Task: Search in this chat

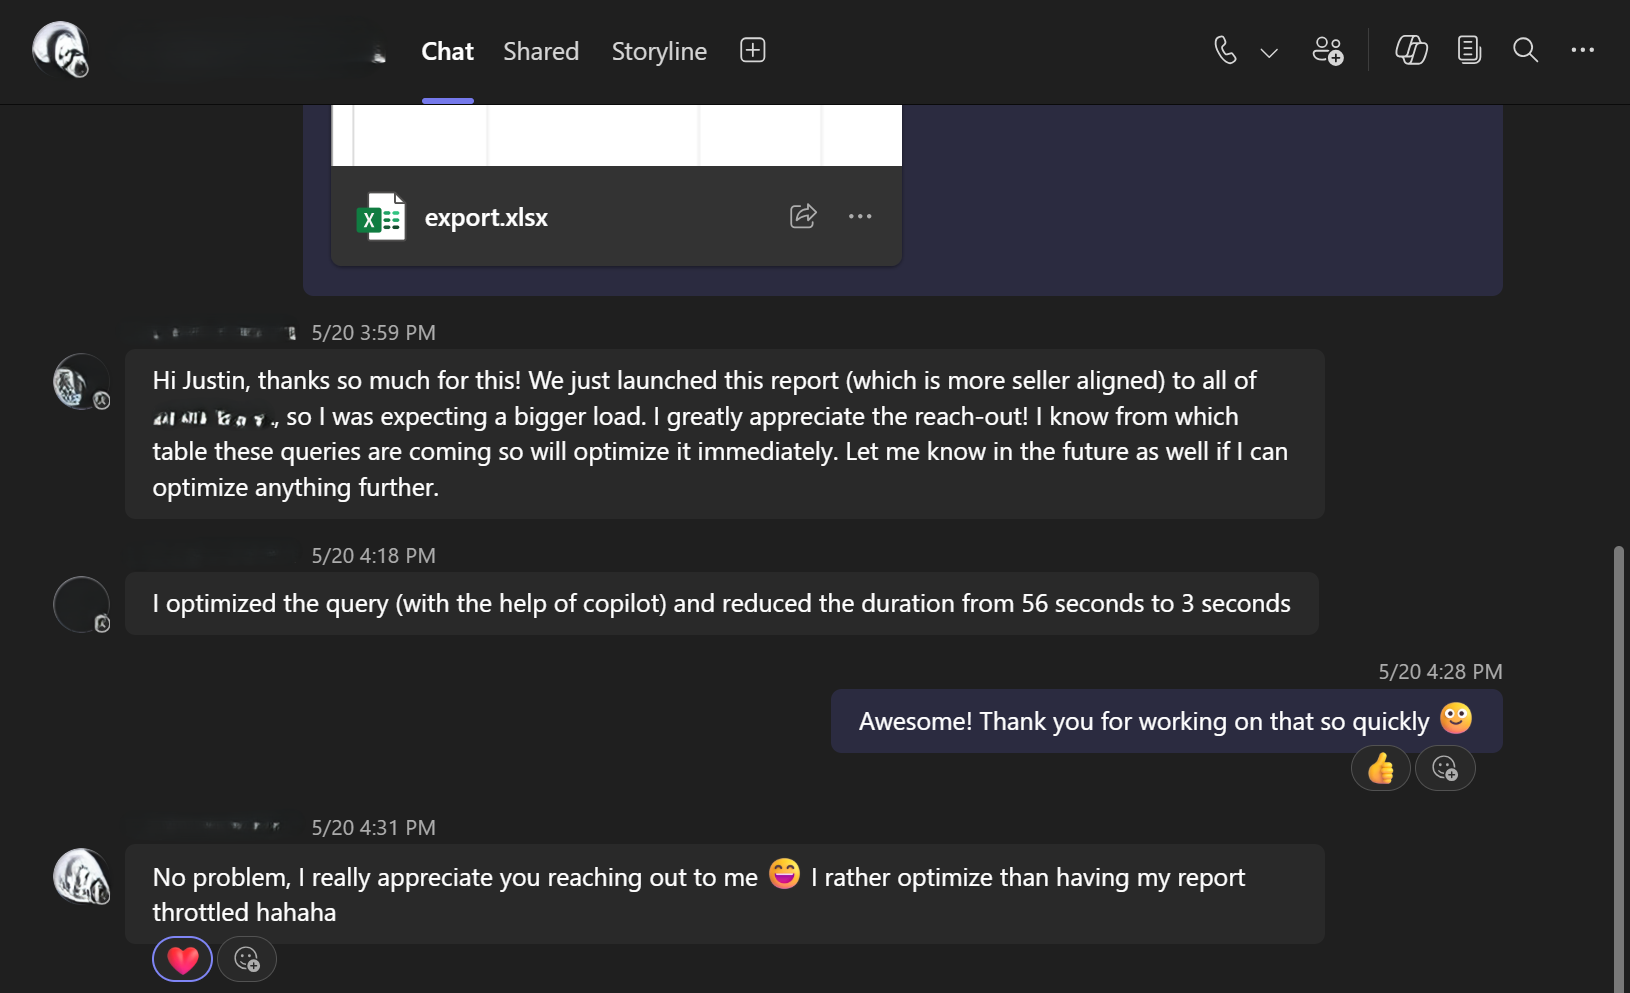Action: click(1525, 50)
